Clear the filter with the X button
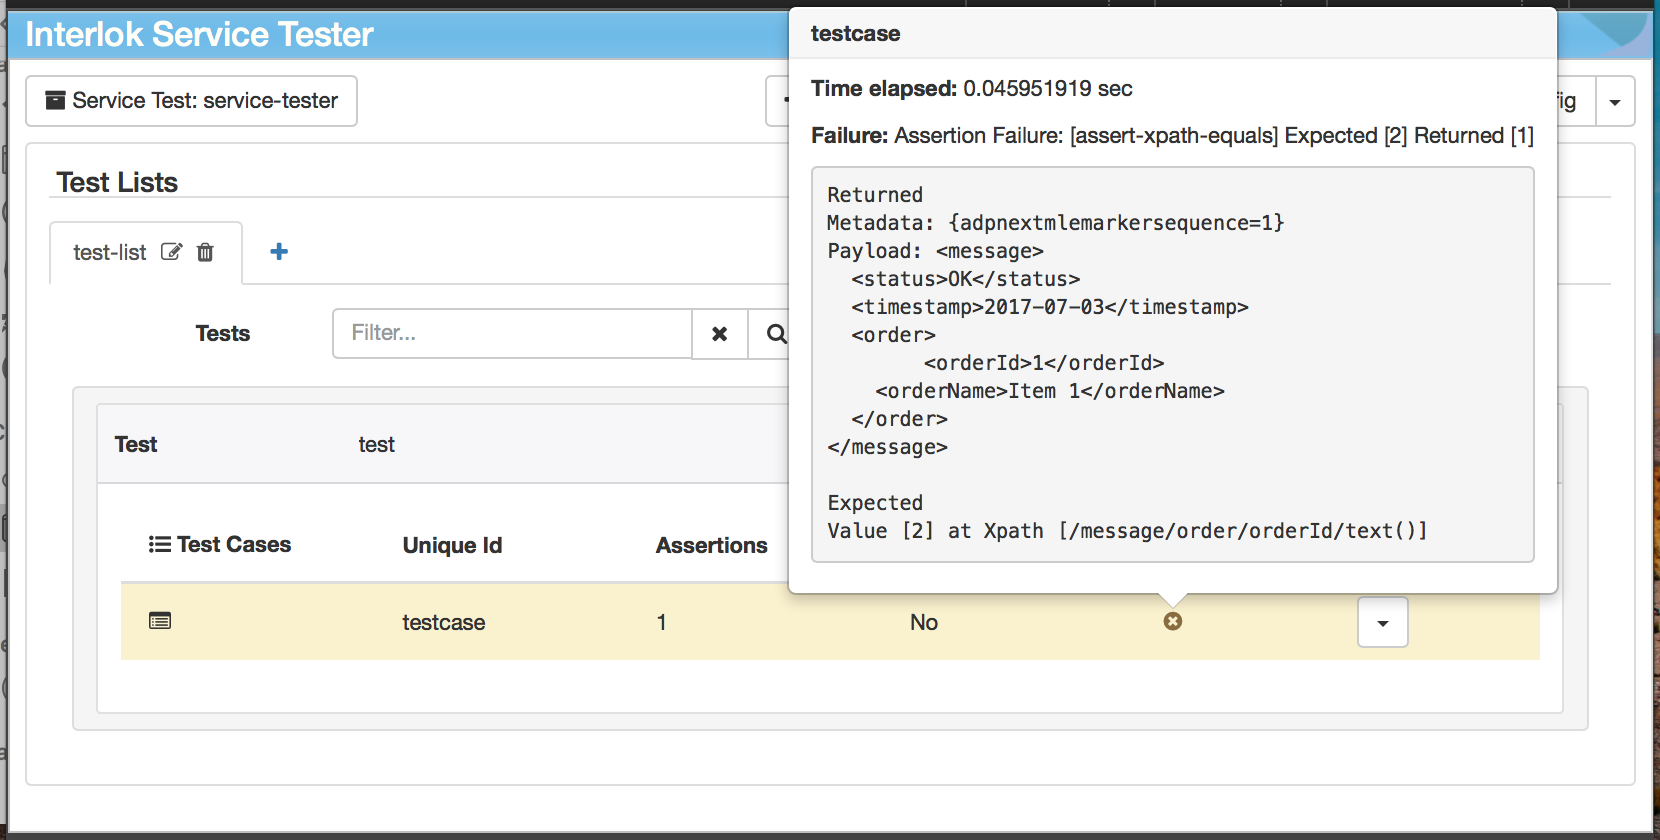This screenshot has height=840, width=1660. 719,334
